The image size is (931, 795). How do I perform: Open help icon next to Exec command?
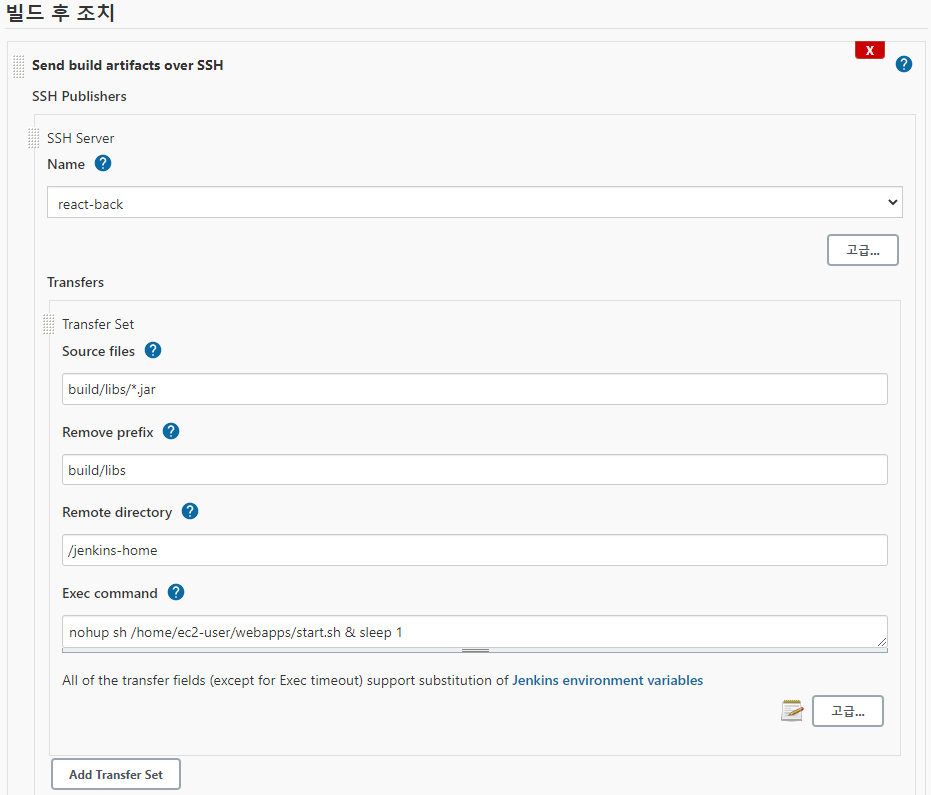coord(176,592)
